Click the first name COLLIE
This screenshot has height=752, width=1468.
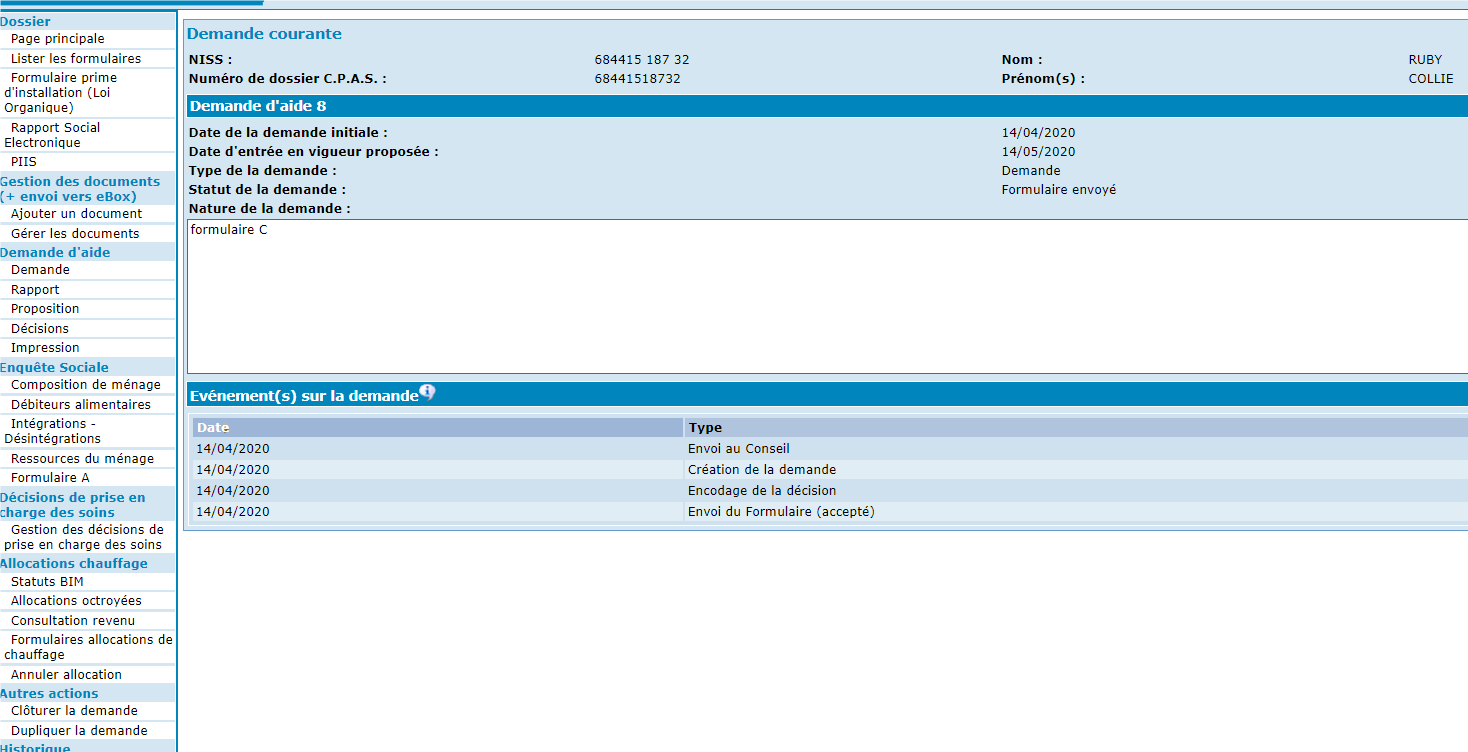point(1430,78)
